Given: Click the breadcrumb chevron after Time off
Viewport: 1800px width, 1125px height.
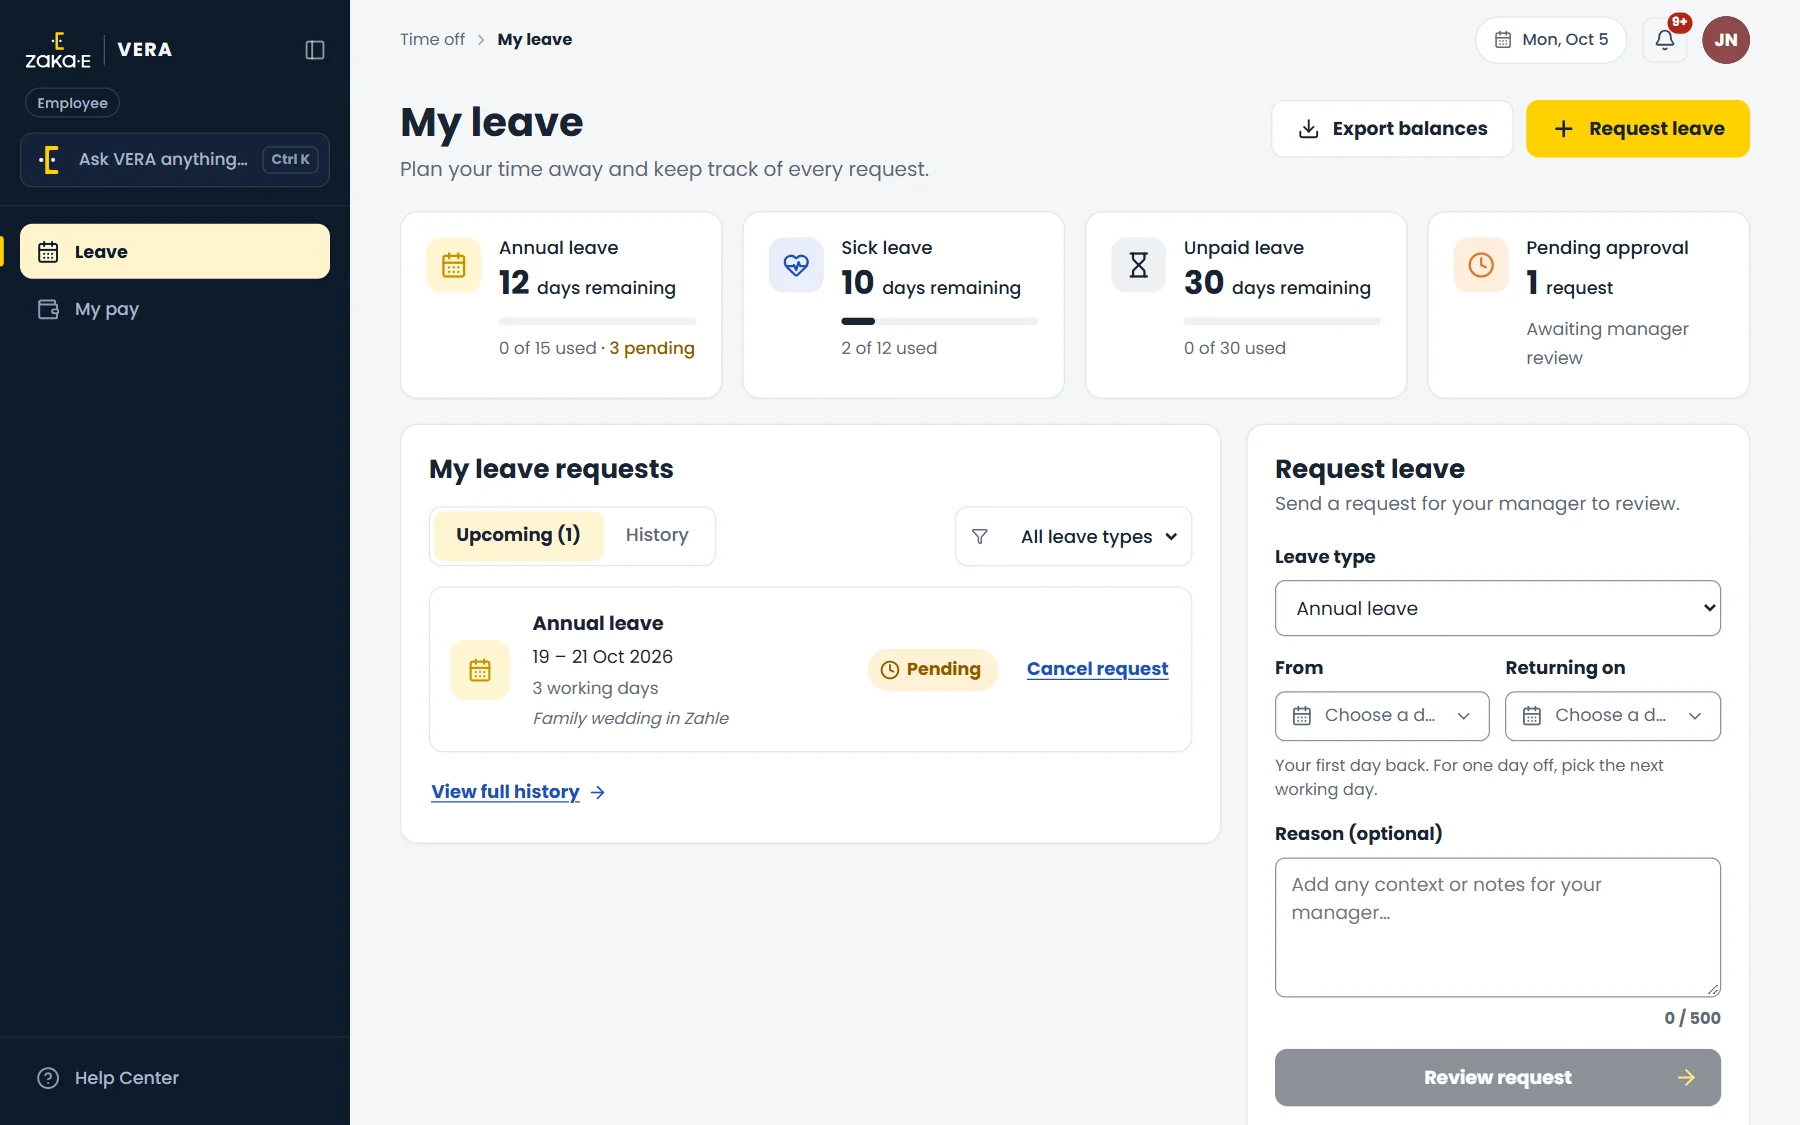Looking at the screenshot, I should click(x=481, y=40).
